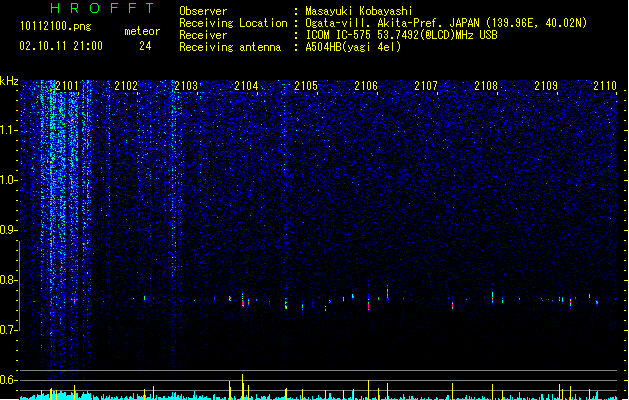This screenshot has height=400, width=629.
Task: Select the A504HB(yagi 4el) antenna text
Action: (353, 47)
